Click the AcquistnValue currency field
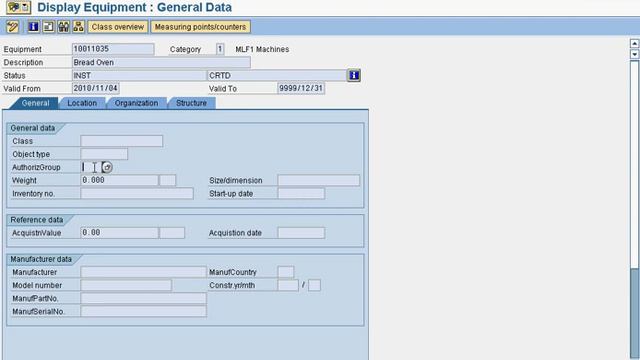Screen dimensions: 640x360 click(172, 233)
